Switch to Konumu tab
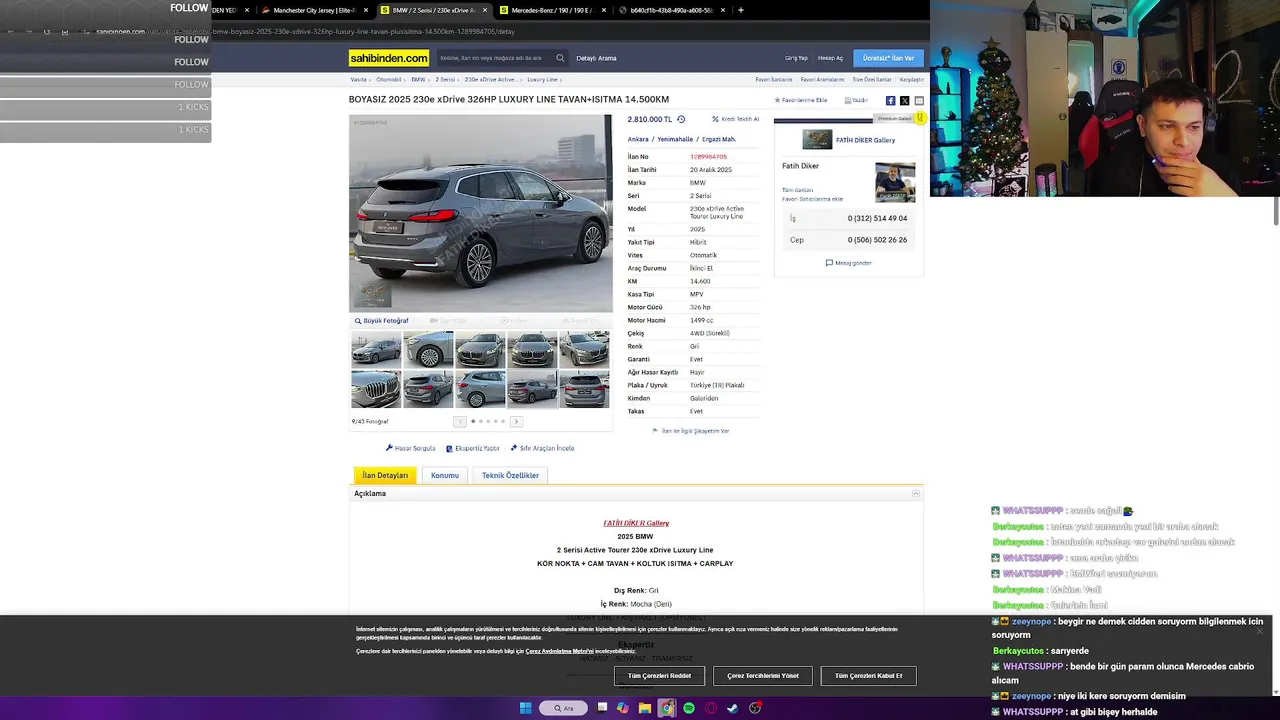The image size is (1280, 720). (445, 475)
